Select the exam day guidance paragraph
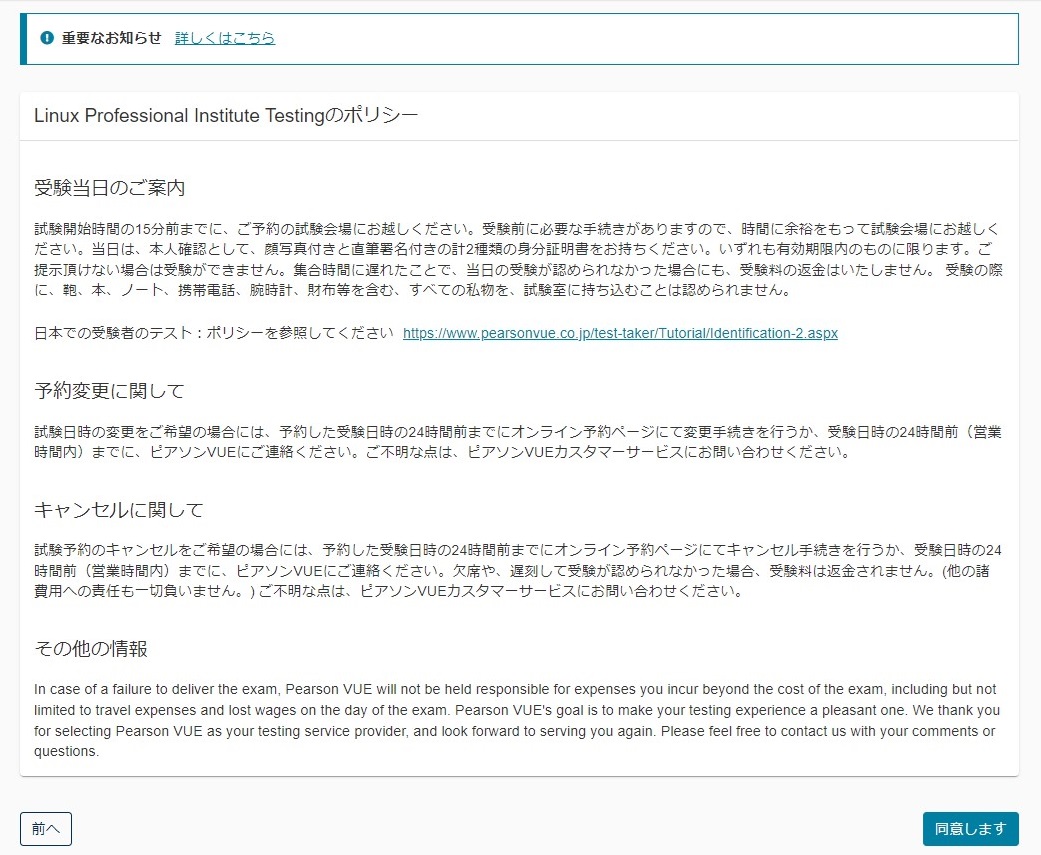Viewport: 1041px width, 855px height. click(500, 258)
